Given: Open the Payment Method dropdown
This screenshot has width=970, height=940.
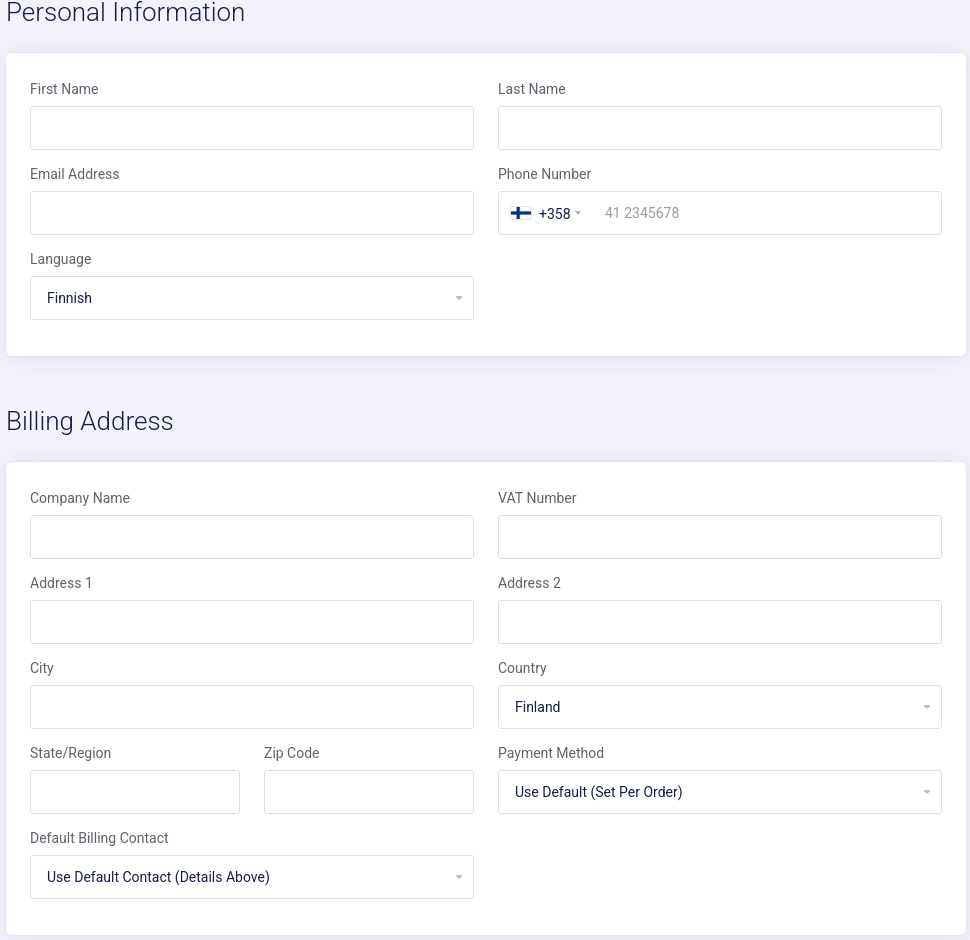Looking at the screenshot, I should [x=719, y=792].
